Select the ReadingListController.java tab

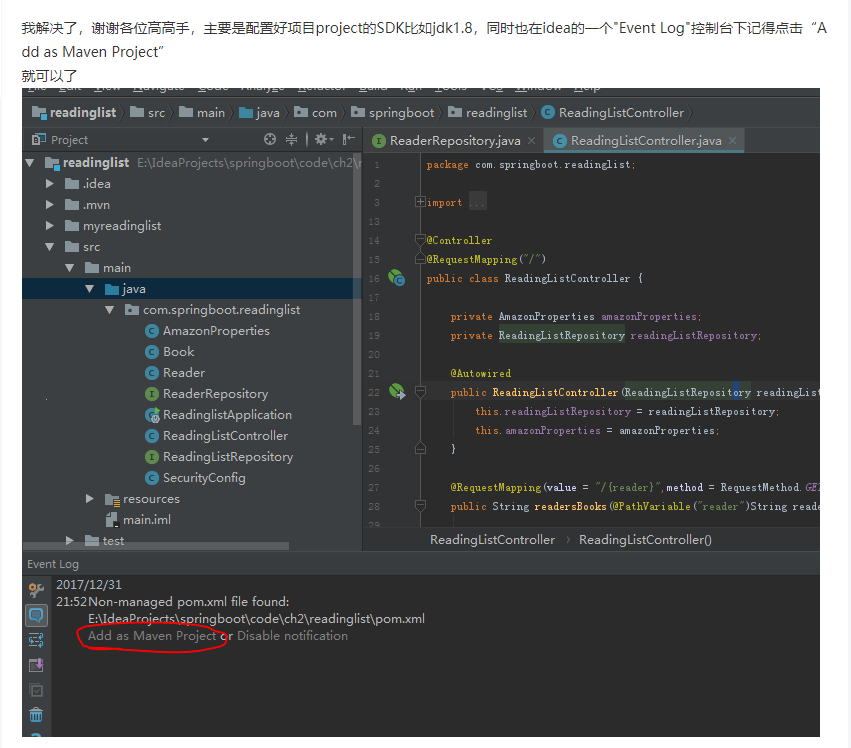(x=645, y=141)
